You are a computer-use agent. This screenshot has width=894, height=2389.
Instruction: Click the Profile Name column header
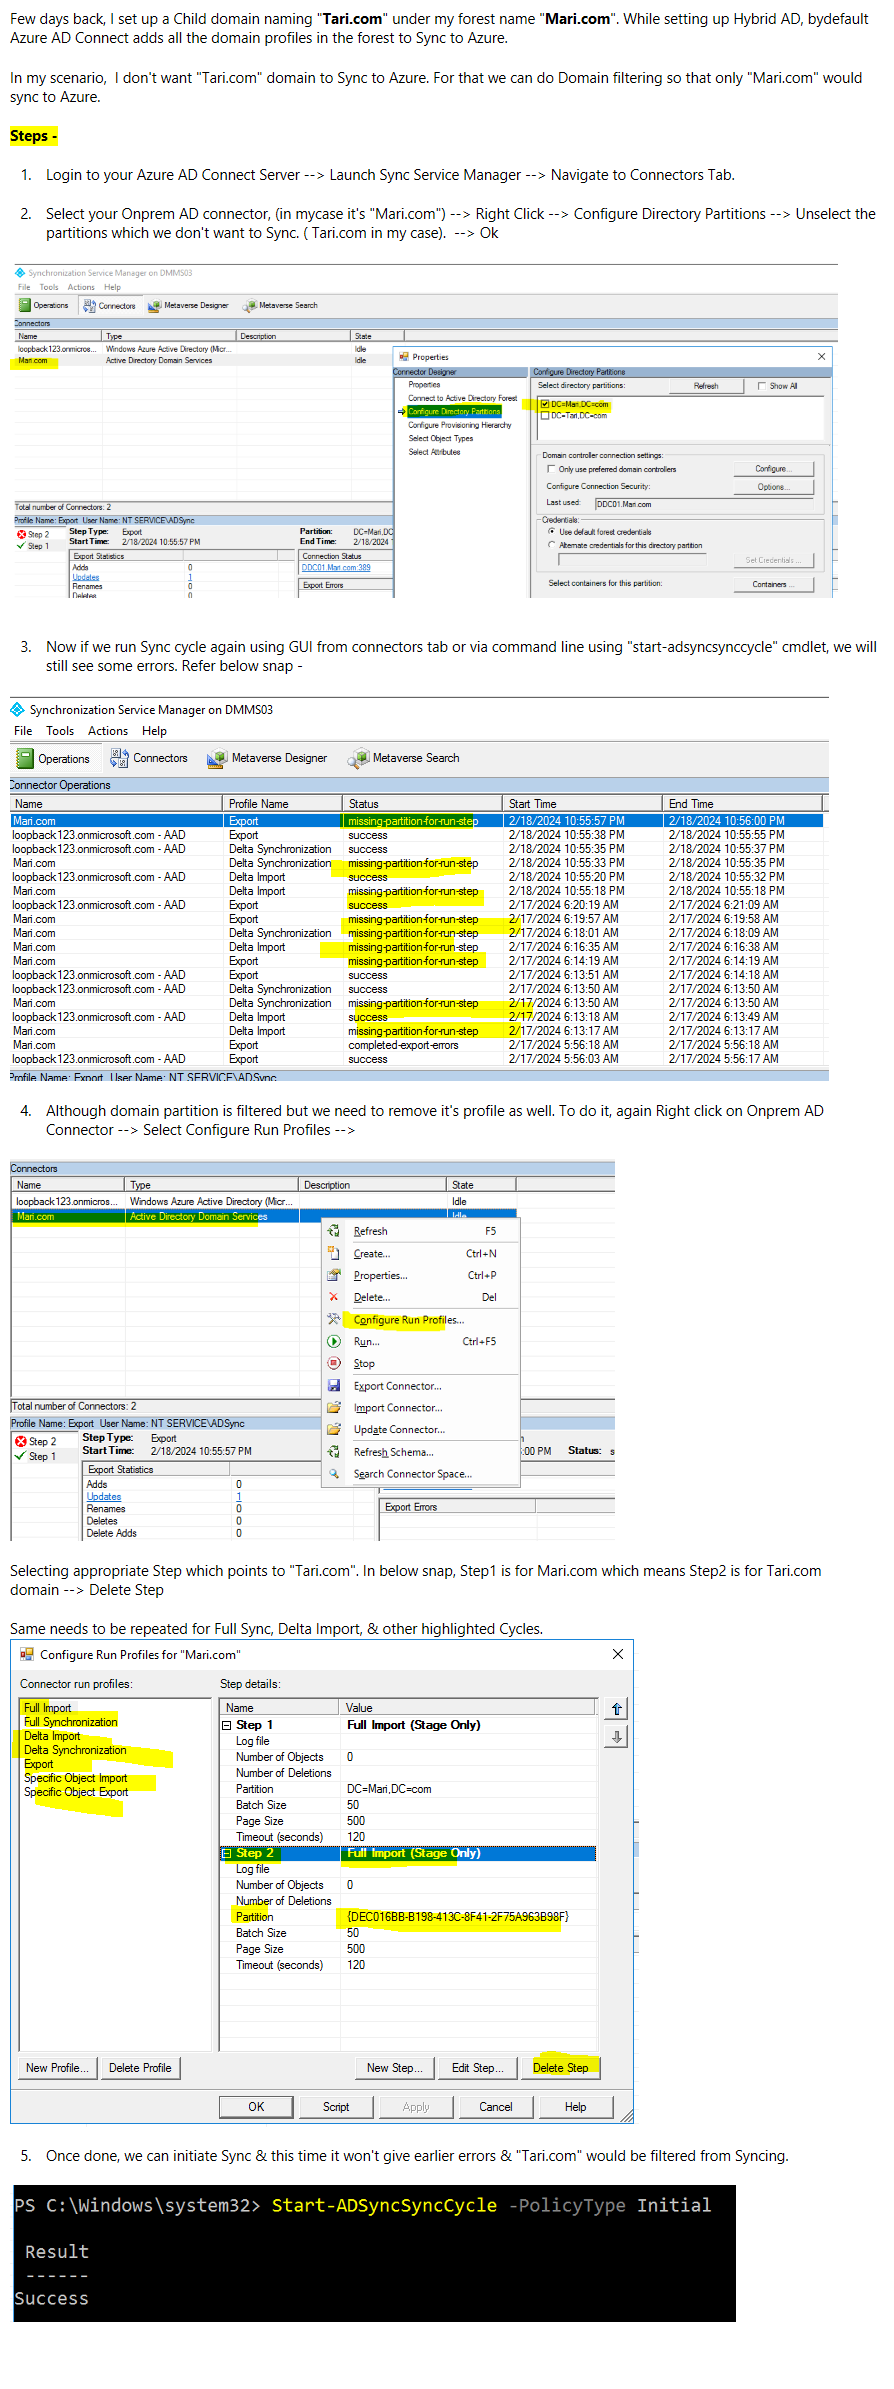click(281, 803)
